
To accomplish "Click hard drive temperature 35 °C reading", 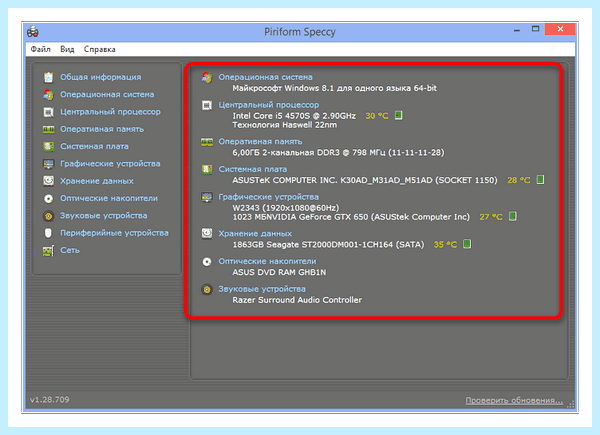I will pos(445,244).
